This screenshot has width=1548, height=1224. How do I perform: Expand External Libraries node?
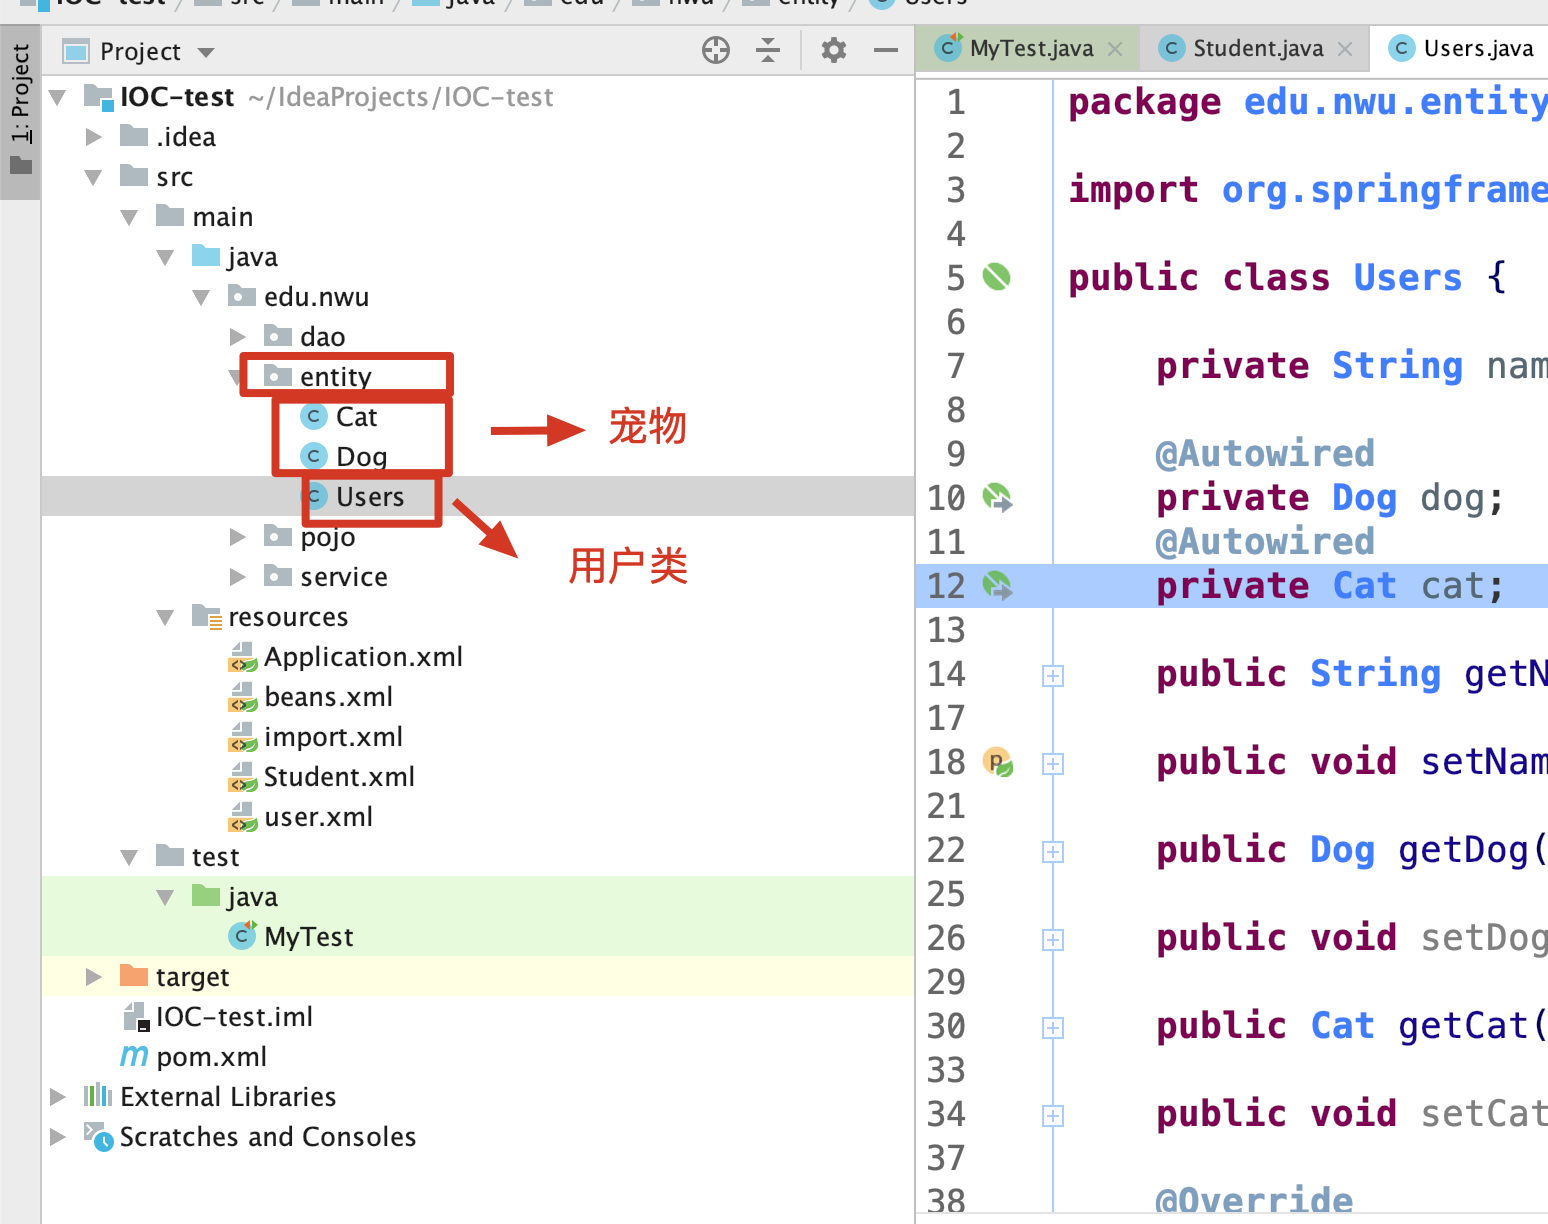pos(58,1097)
